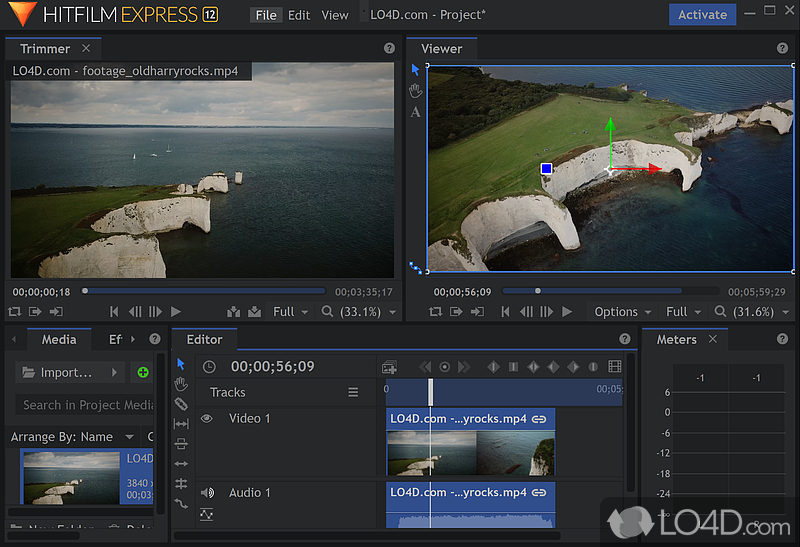Screen dimensions: 800x547
Task: Open the File menu
Action: (266, 15)
